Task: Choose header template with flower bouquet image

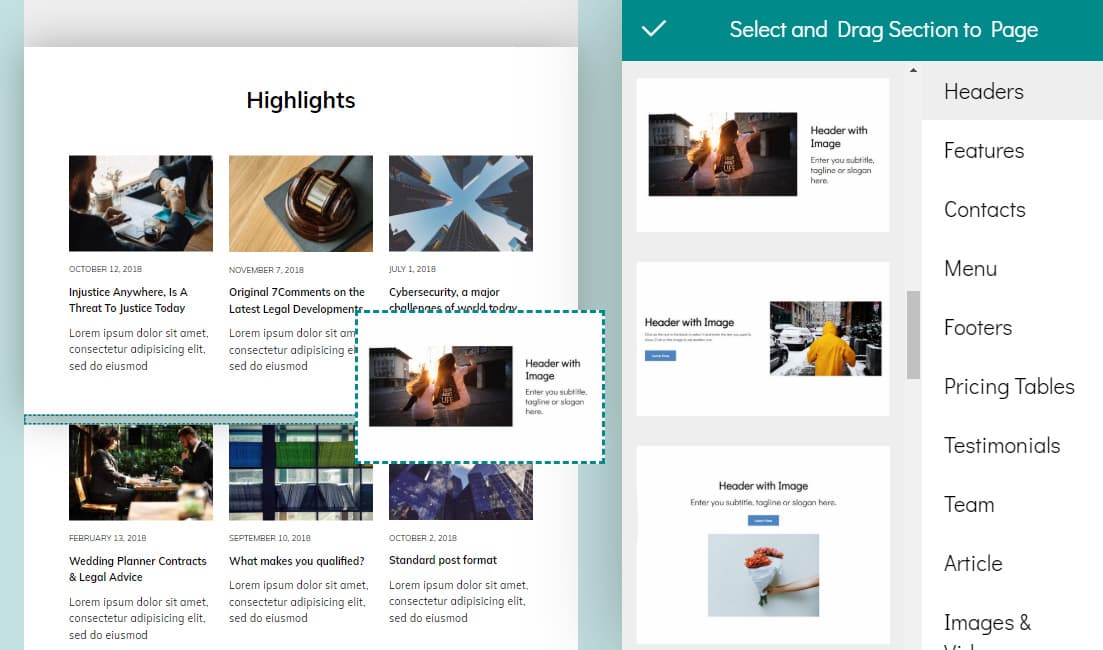Action: point(762,545)
